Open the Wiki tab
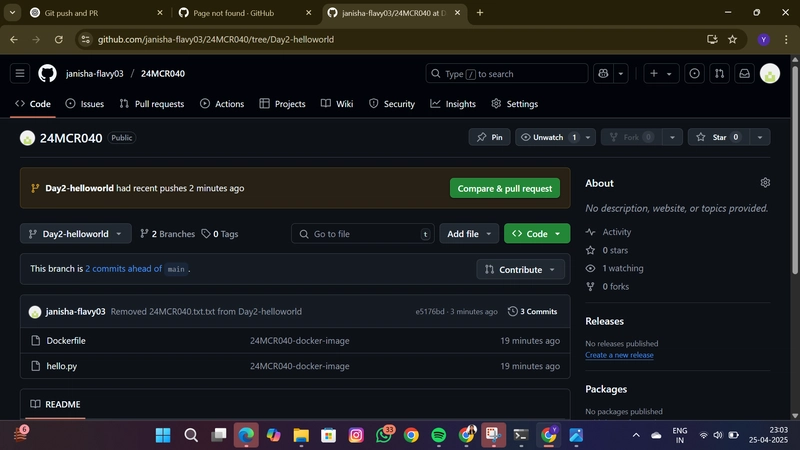 tap(337, 104)
